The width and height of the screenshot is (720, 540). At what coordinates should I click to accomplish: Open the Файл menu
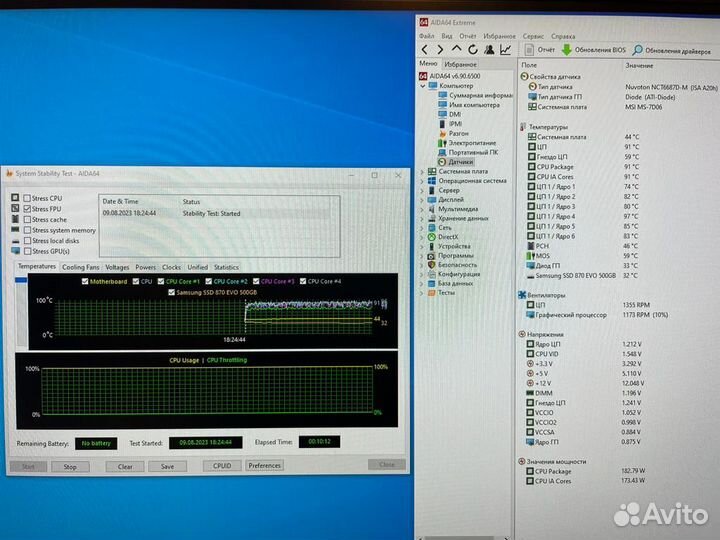[x=427, y=36]
